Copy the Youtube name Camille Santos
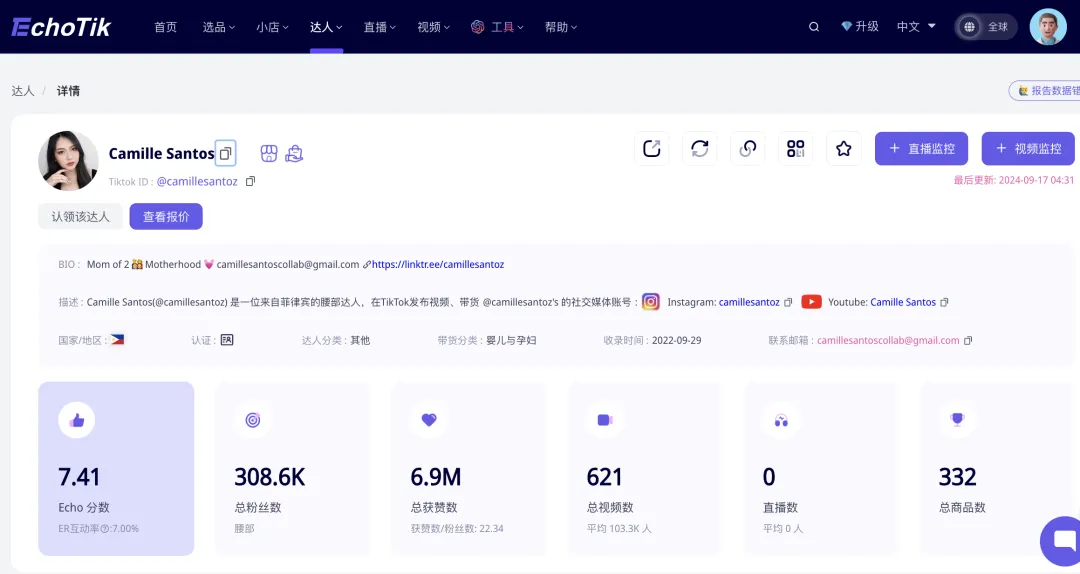This screenshot has height=574, width=1080. click(x=944, y=303)
